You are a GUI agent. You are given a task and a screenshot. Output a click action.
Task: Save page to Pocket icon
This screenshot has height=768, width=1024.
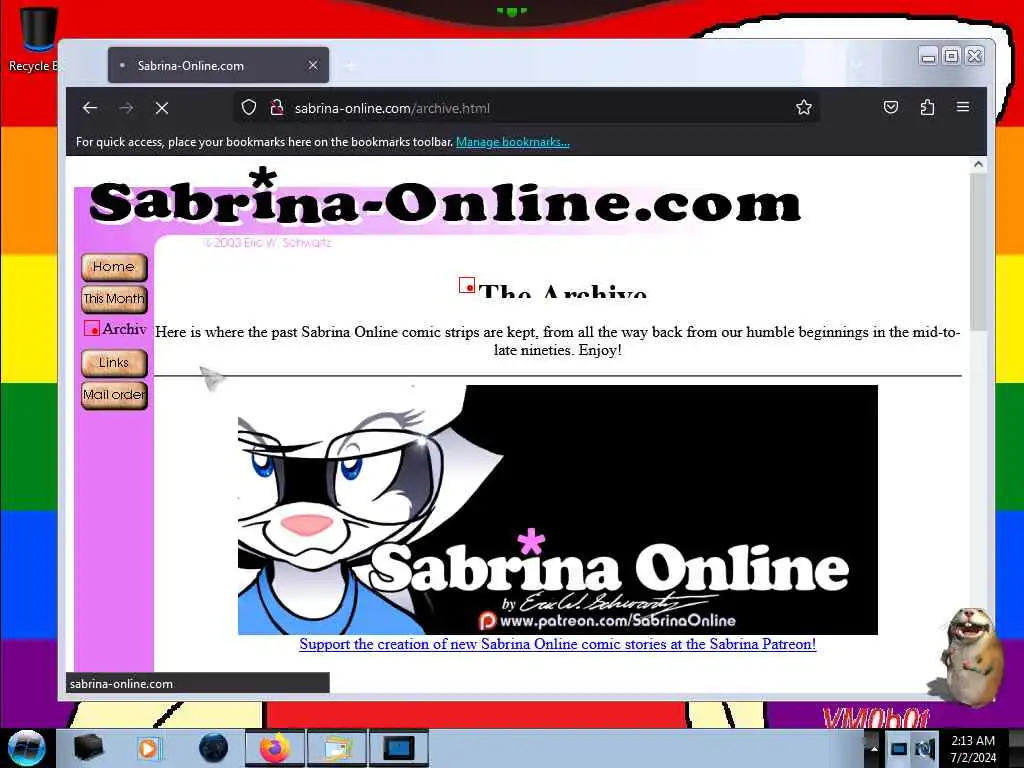tap(891, 107)
